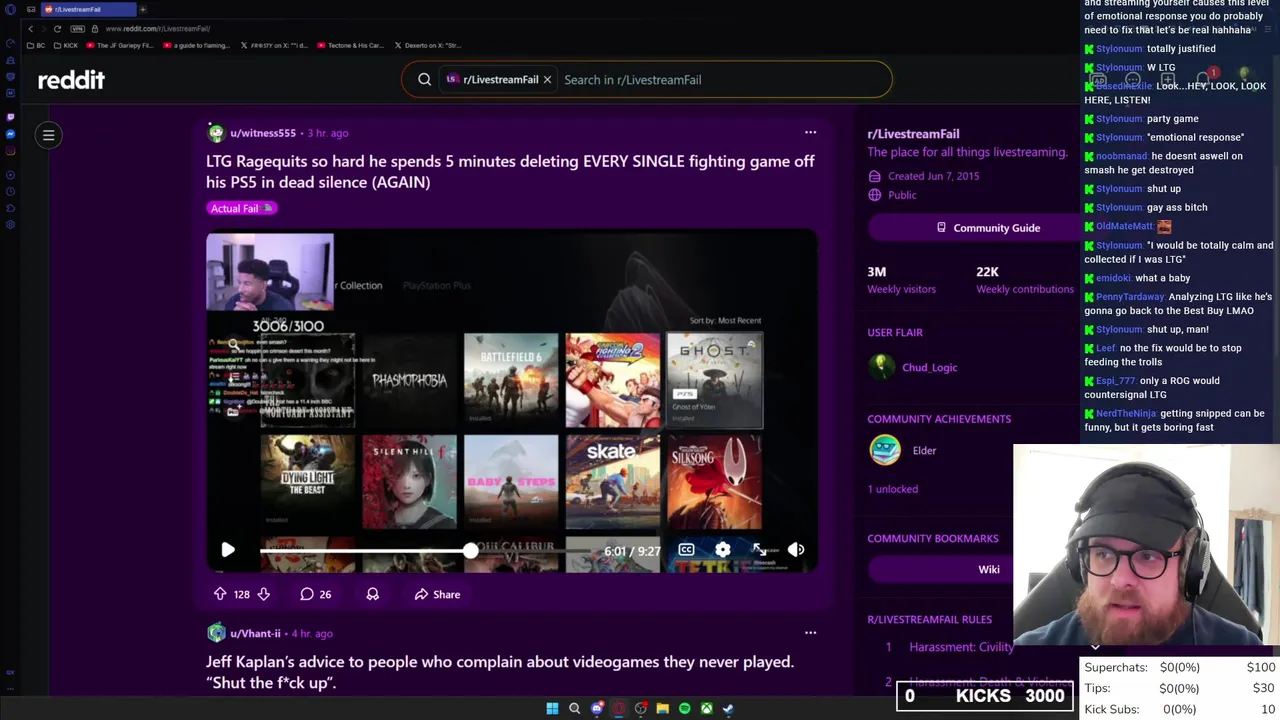This screenshot has width=1280, height=720.
Task: Open Windows taskbar search
Action: [574, 708]
